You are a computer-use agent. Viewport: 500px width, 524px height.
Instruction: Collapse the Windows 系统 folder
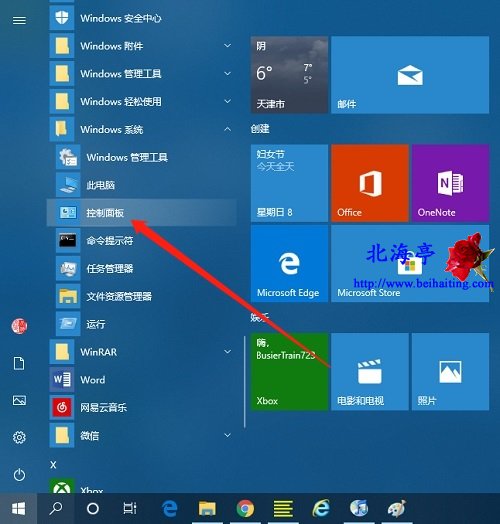228,129
